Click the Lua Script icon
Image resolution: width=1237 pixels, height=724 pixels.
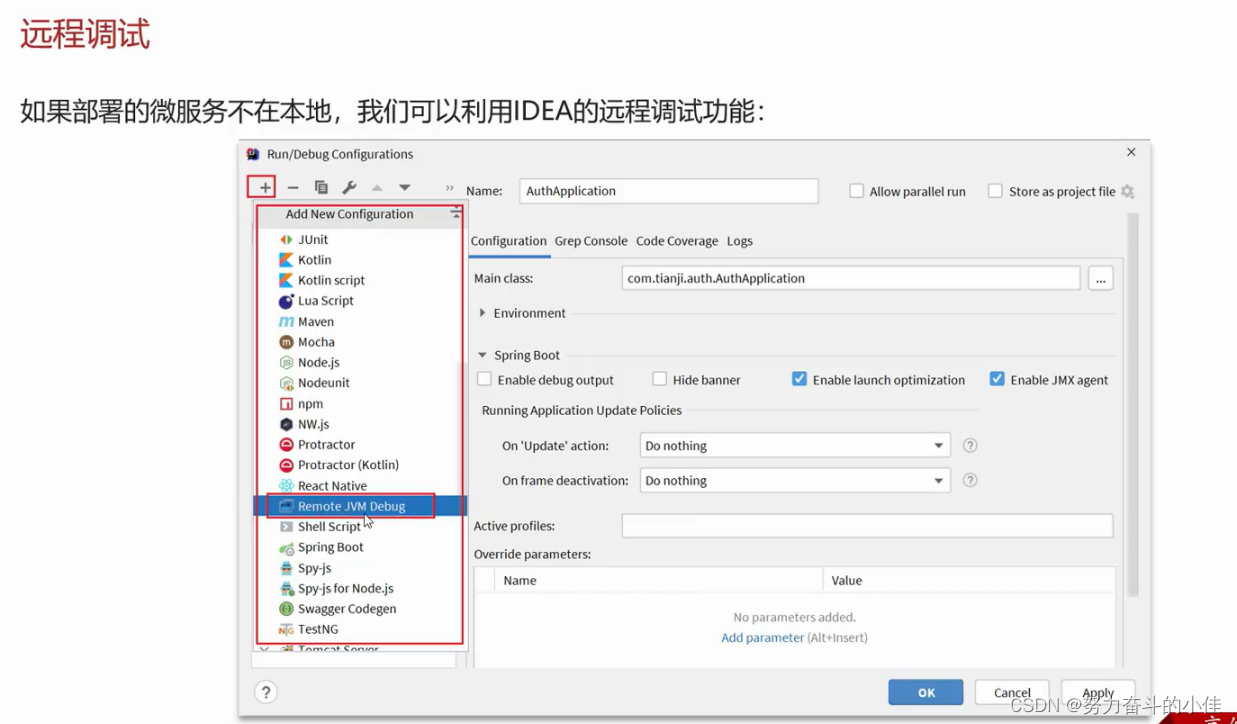pyautogui.click(x=286, y=301)
